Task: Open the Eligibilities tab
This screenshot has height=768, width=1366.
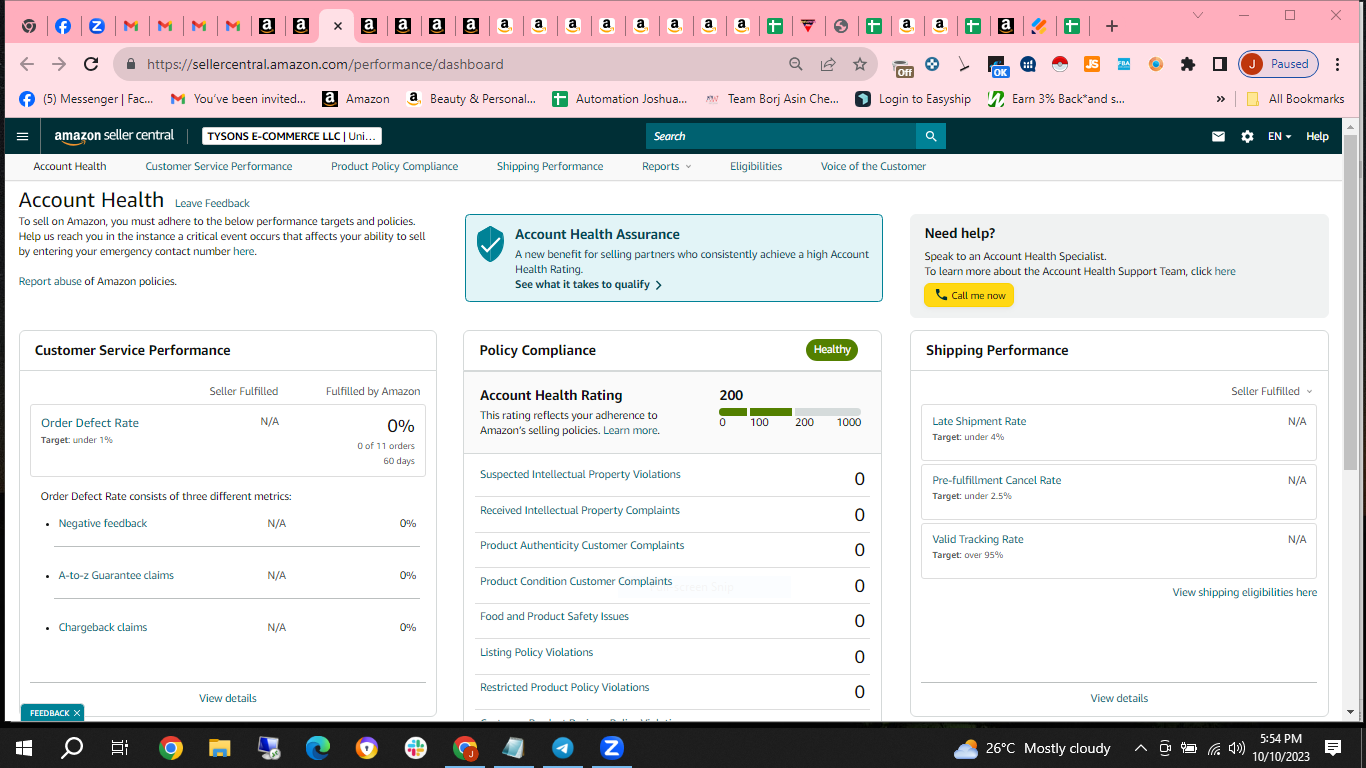Action: point(756,166)
